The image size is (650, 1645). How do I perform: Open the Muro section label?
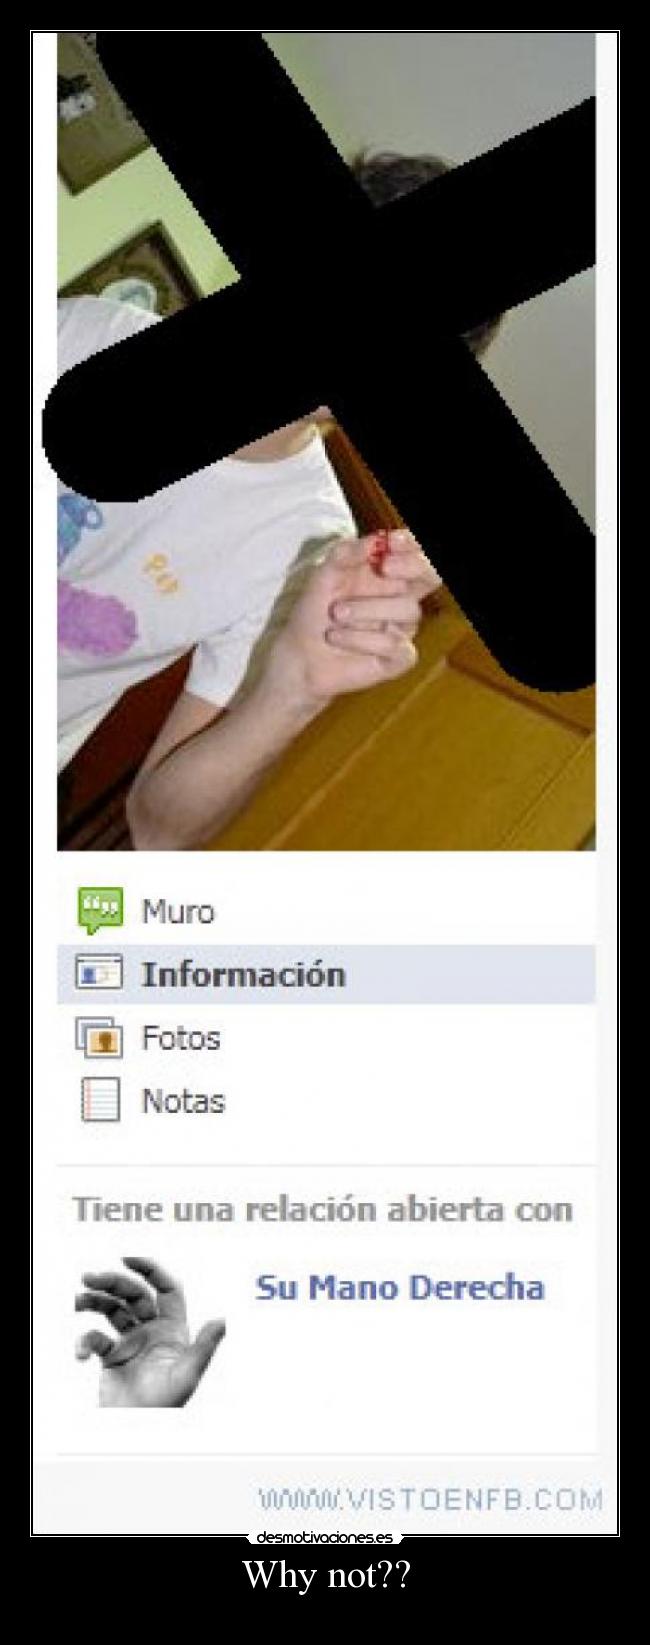click(178, 911)
